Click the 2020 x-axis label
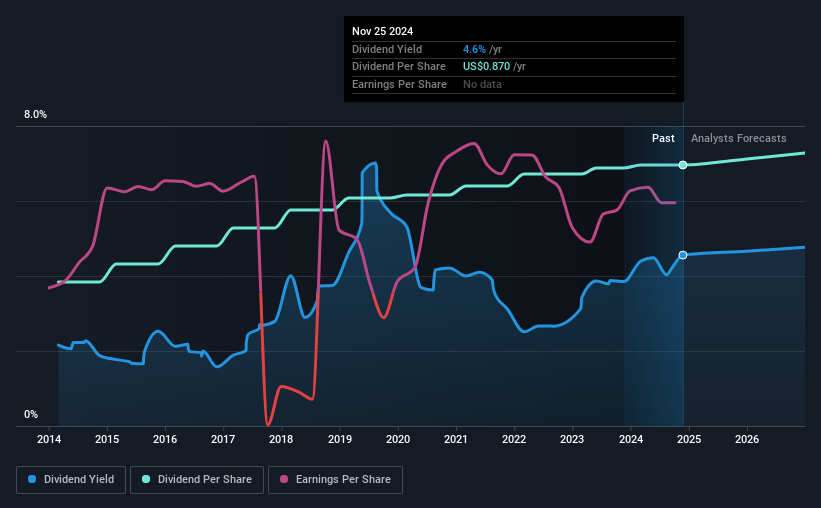 pos(398,439)
